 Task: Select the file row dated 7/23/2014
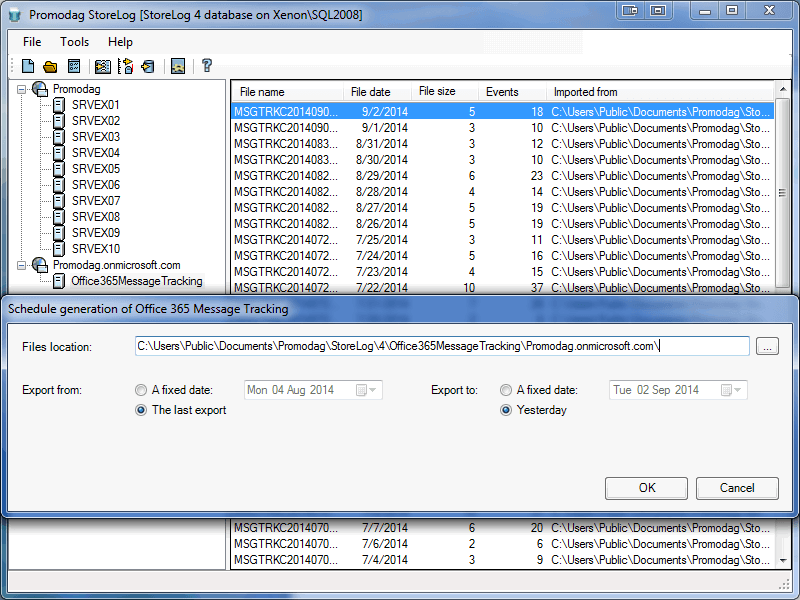503,272
